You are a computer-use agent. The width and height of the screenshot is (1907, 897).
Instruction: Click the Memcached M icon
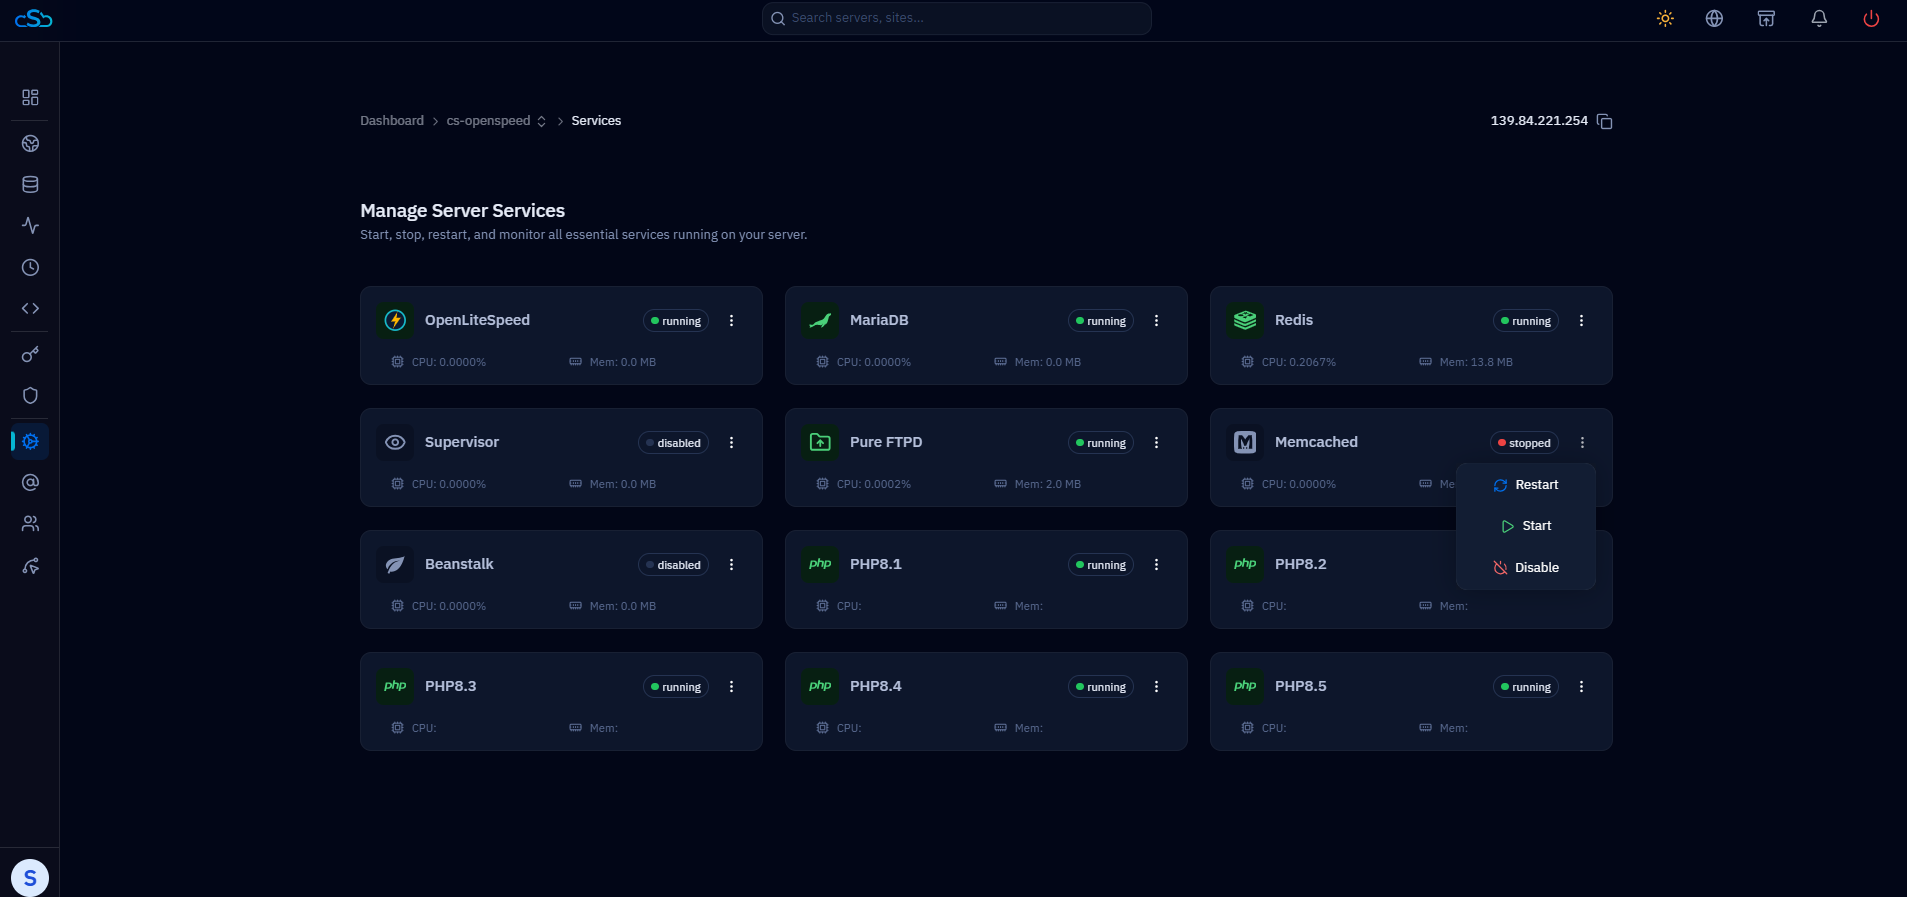coord(1245,442)
